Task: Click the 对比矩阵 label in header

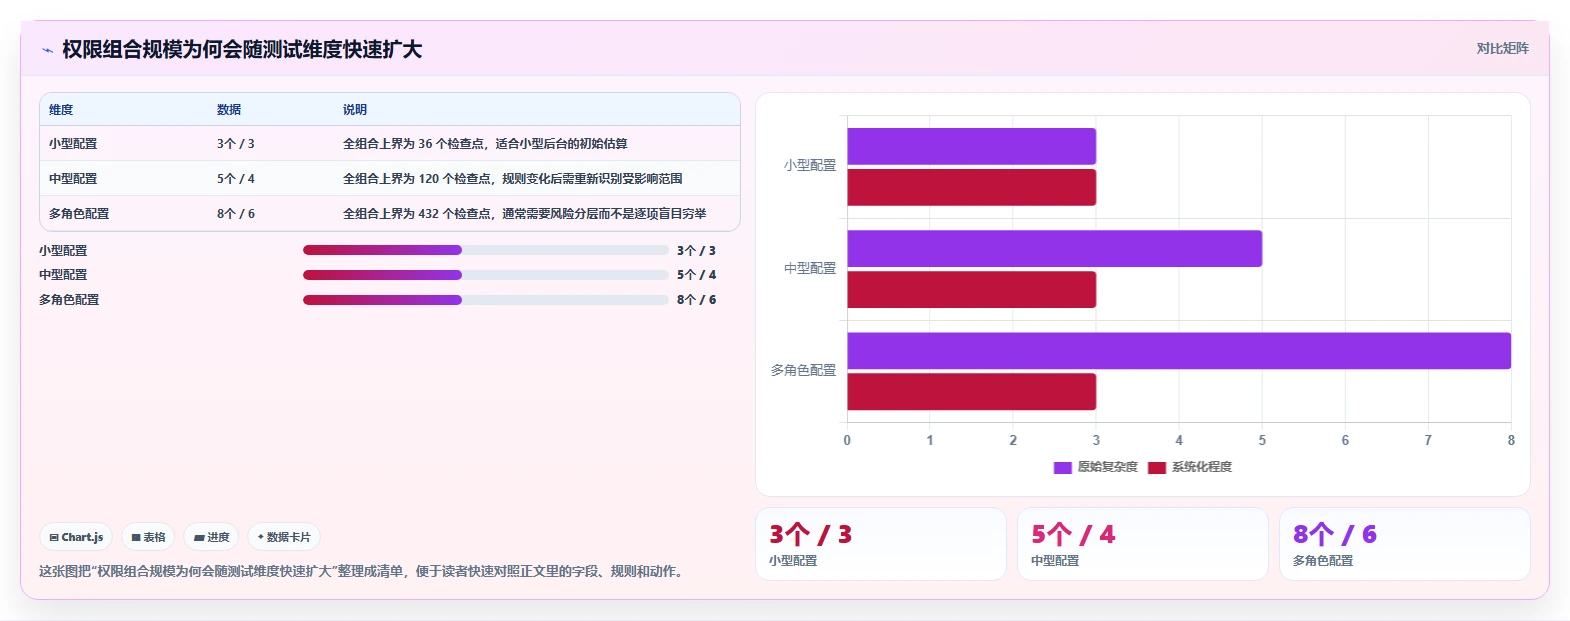Action: tap(1502, 48)
